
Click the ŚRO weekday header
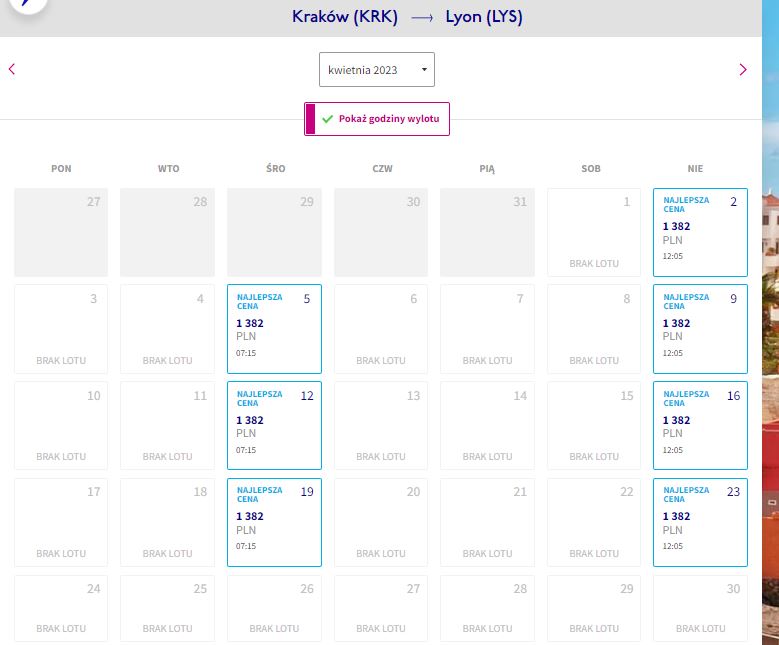pyautogui.click(x=275, y=168)
